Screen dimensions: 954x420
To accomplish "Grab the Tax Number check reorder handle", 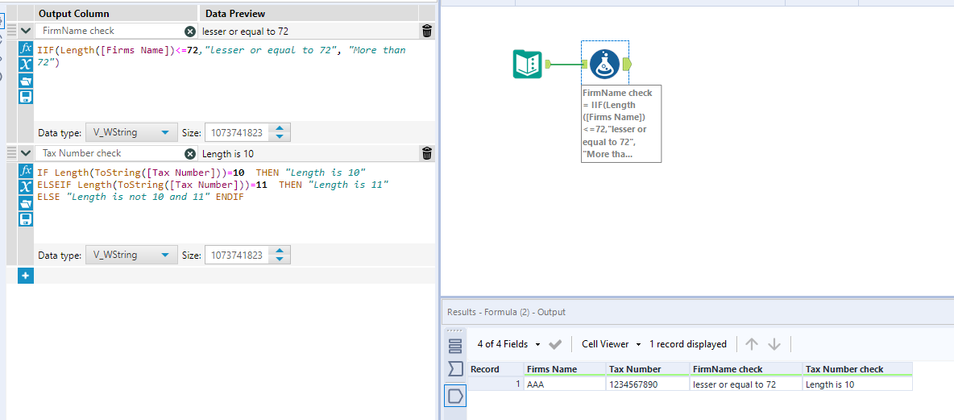I will point(11,153).
